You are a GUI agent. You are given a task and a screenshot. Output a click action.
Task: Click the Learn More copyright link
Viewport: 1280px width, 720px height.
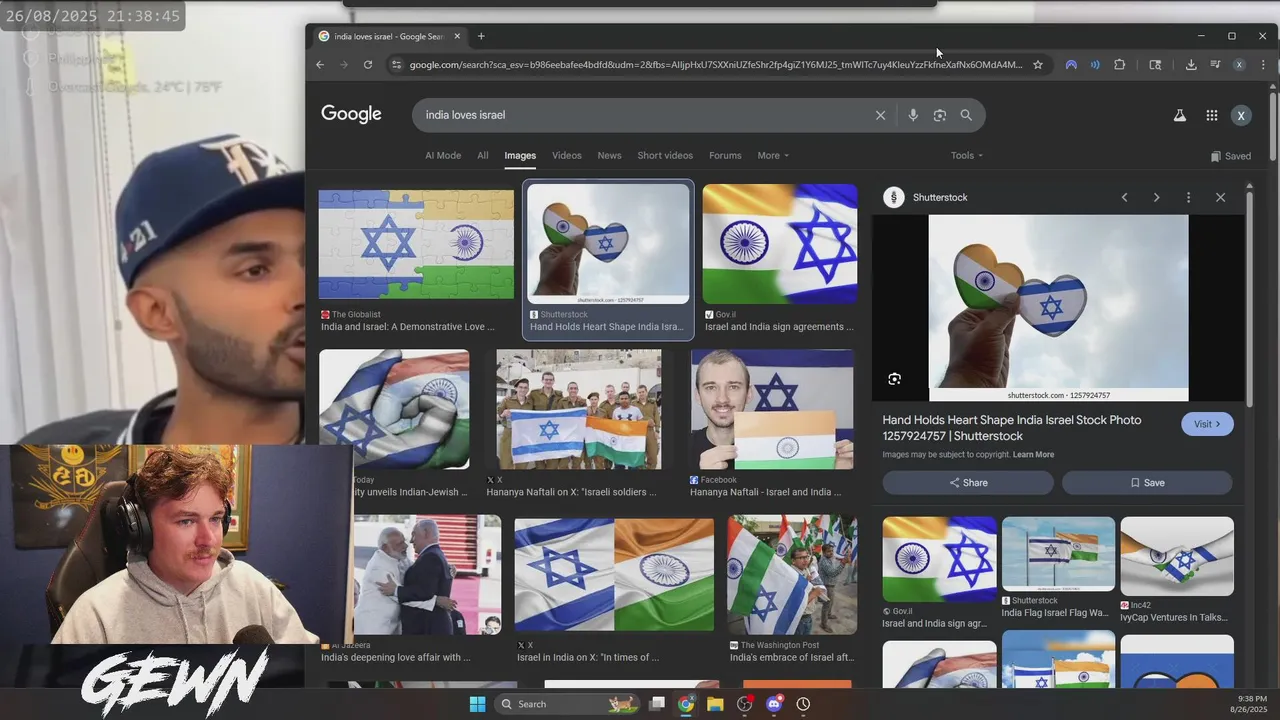pos(1033,455)
